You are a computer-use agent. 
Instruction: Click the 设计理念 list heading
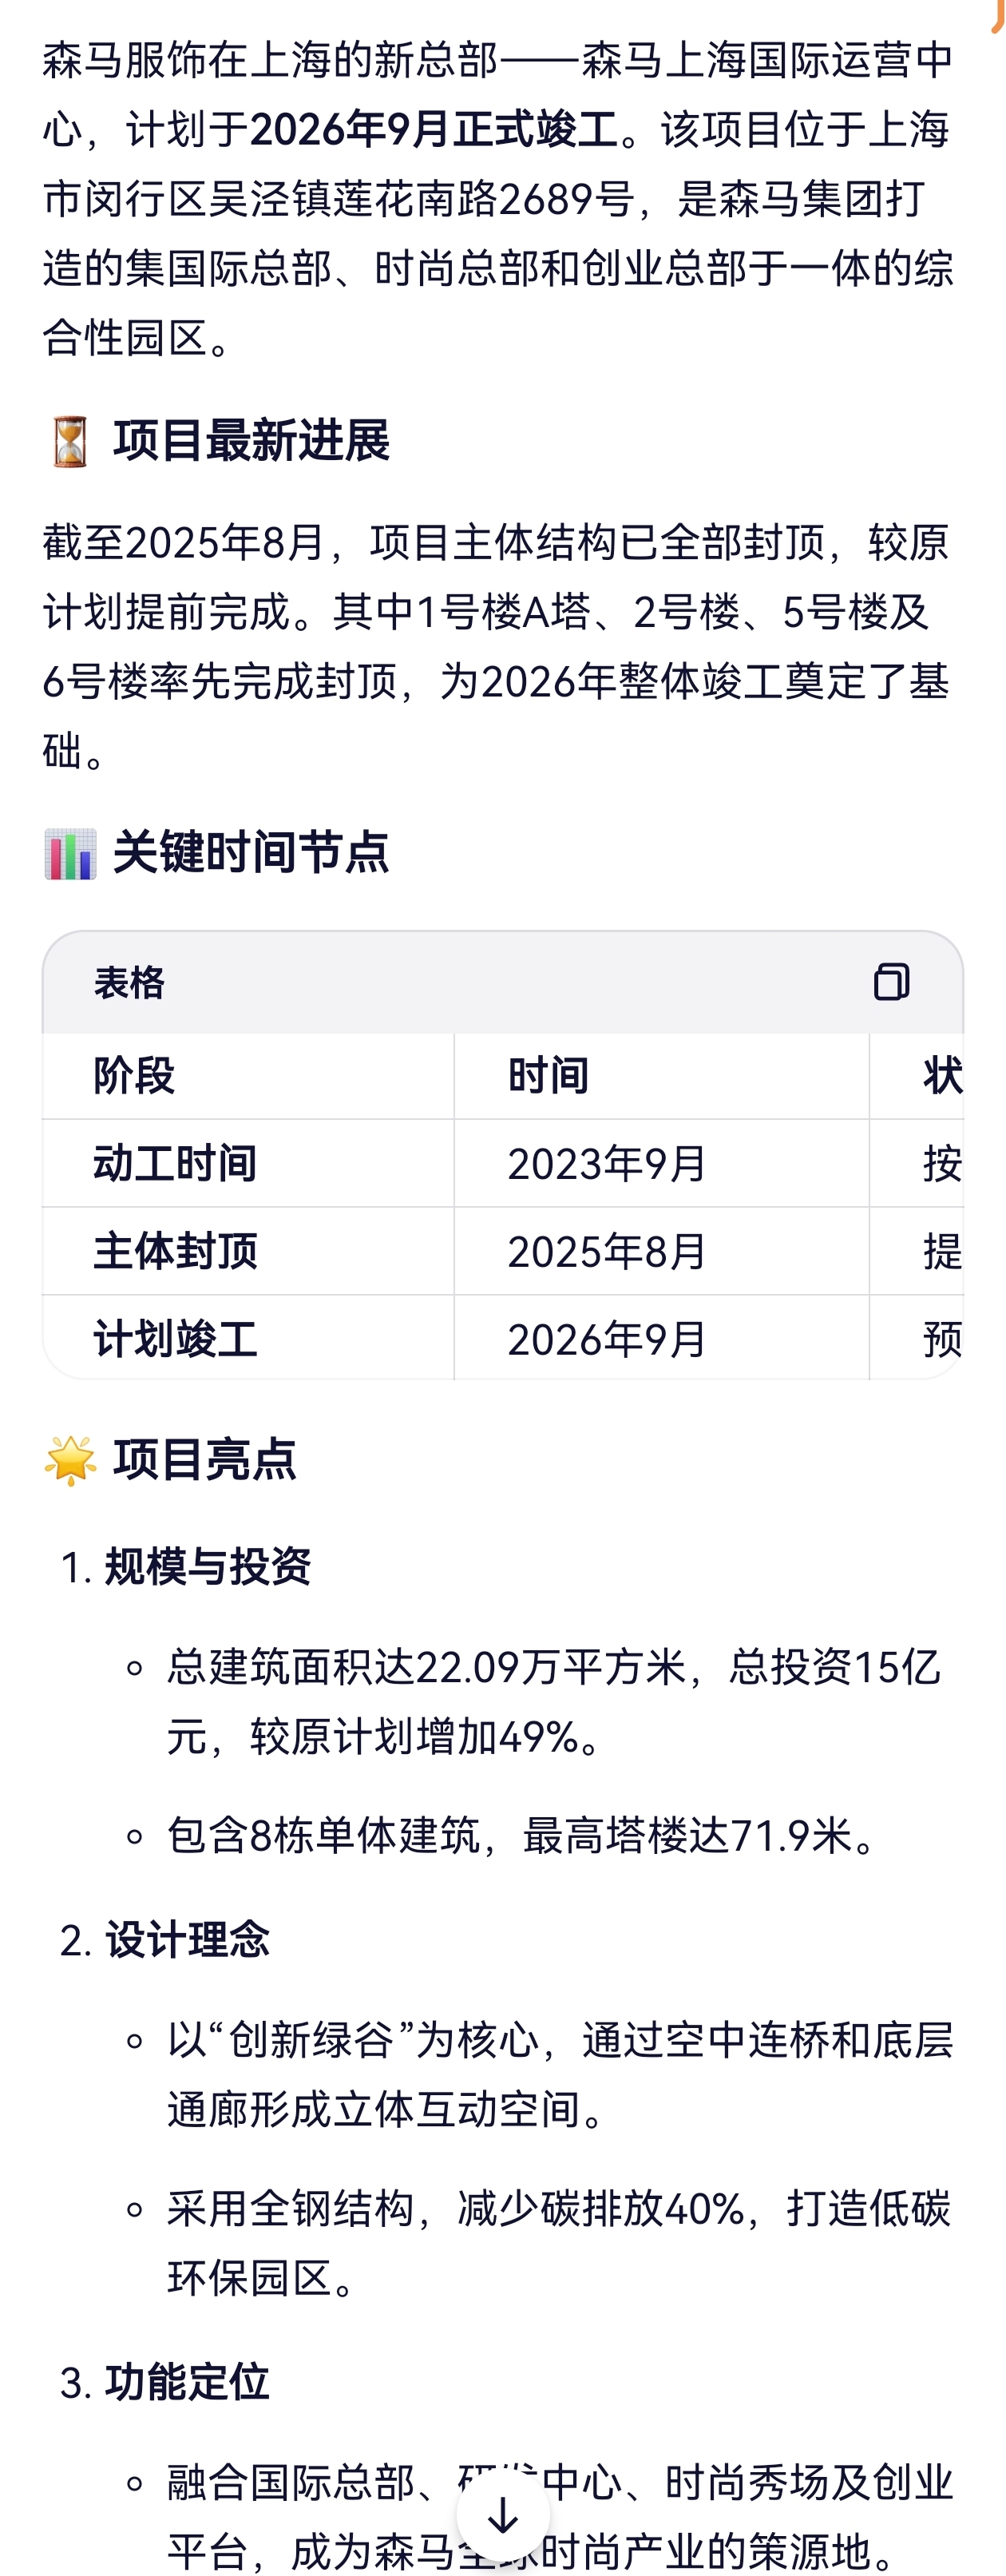pyautogui.click(x=187, y=1940)
